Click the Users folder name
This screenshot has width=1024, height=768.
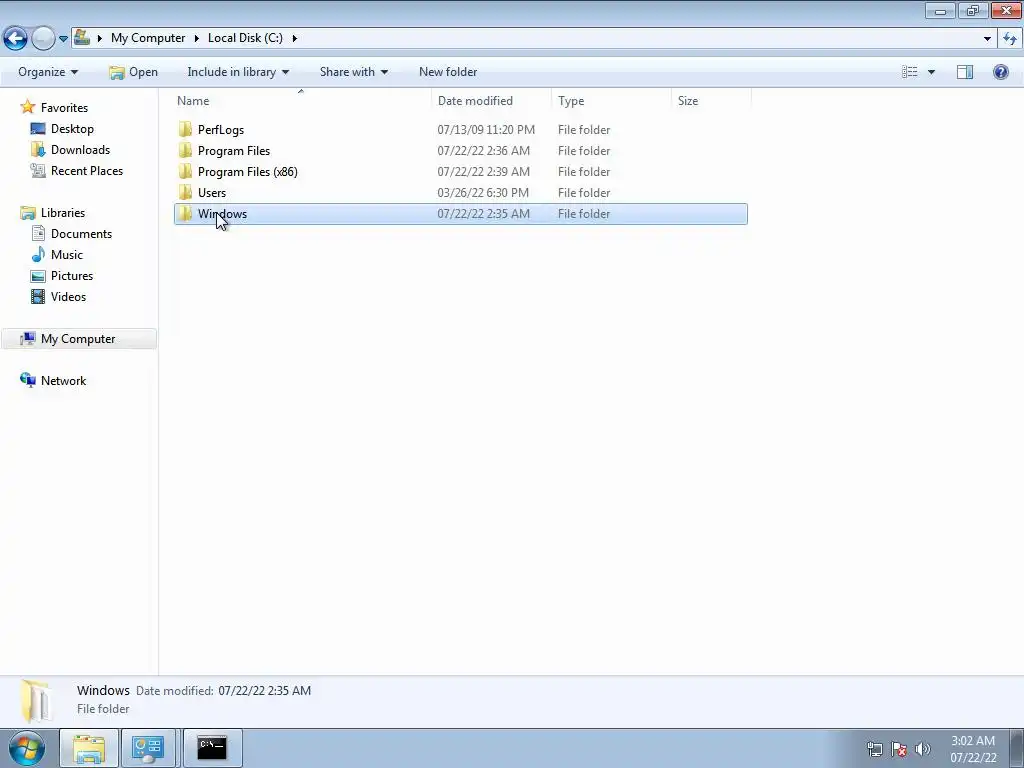click(212, 193)
